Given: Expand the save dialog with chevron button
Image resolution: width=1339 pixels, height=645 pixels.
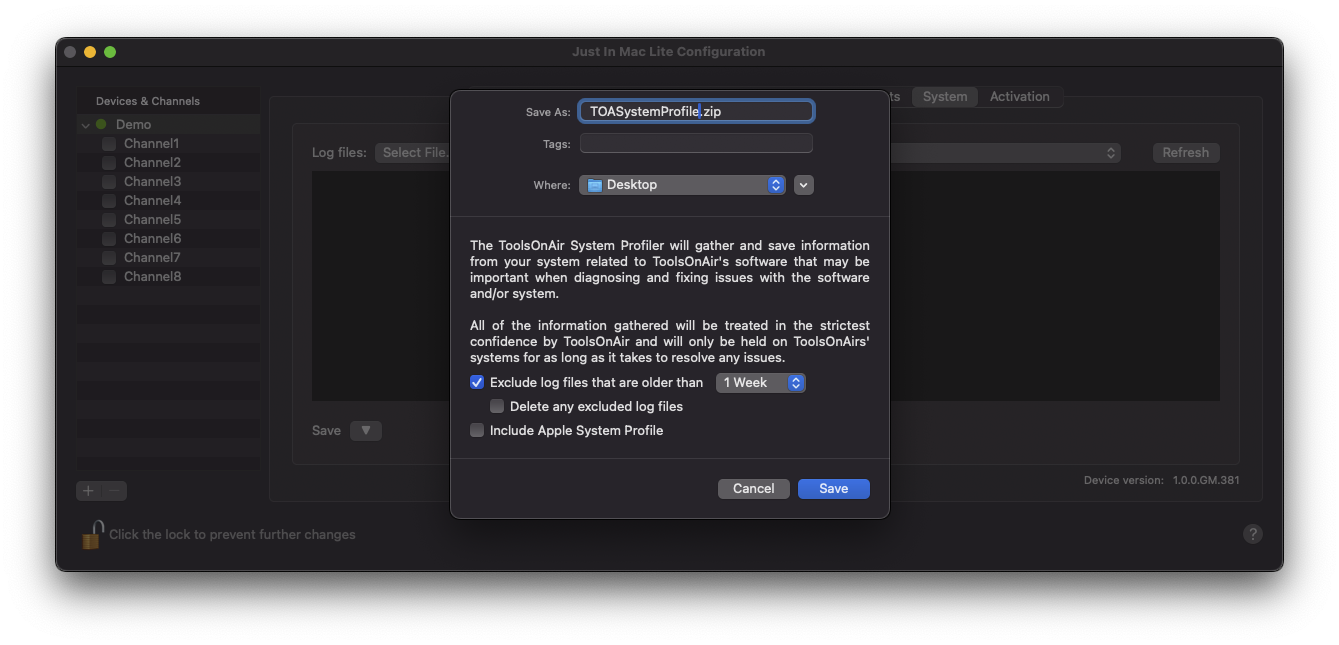Looking at the screenshot, I should 804,185.
